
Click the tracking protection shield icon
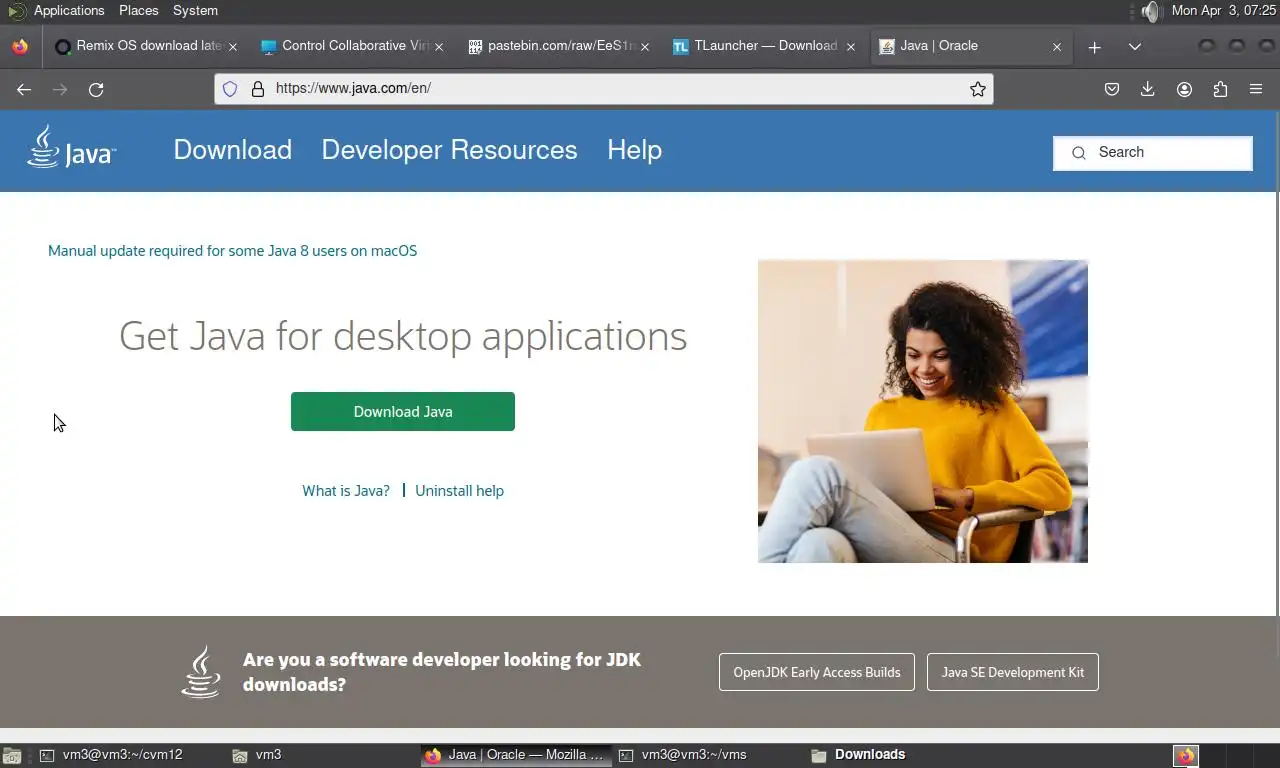point(230,88)
